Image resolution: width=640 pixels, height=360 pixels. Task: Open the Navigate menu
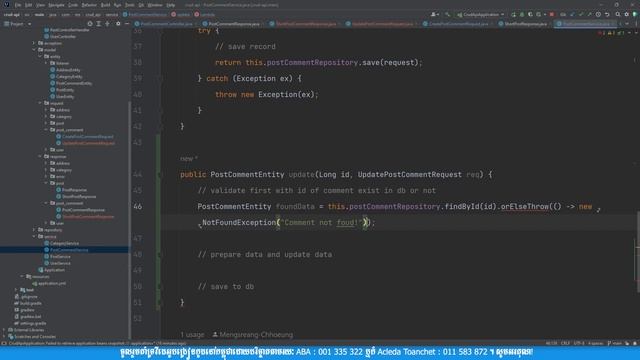56,5
